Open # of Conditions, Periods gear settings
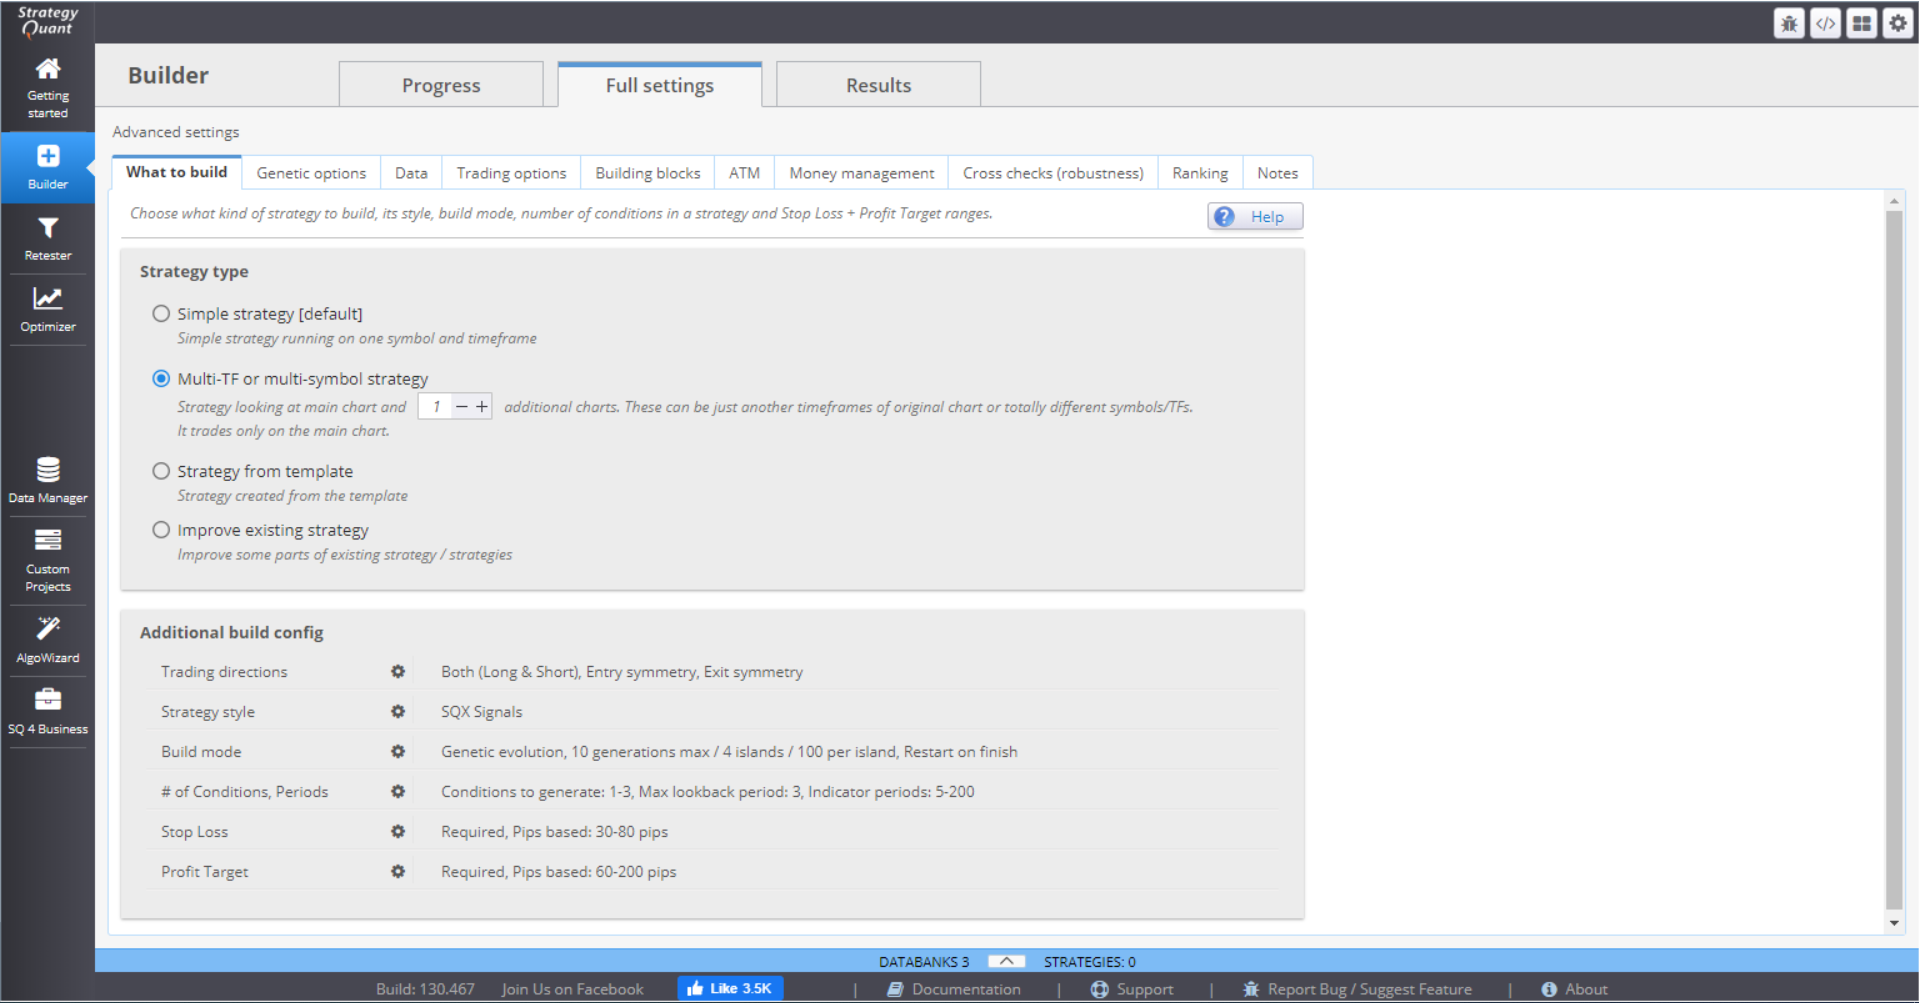 (x=398, y=791)
